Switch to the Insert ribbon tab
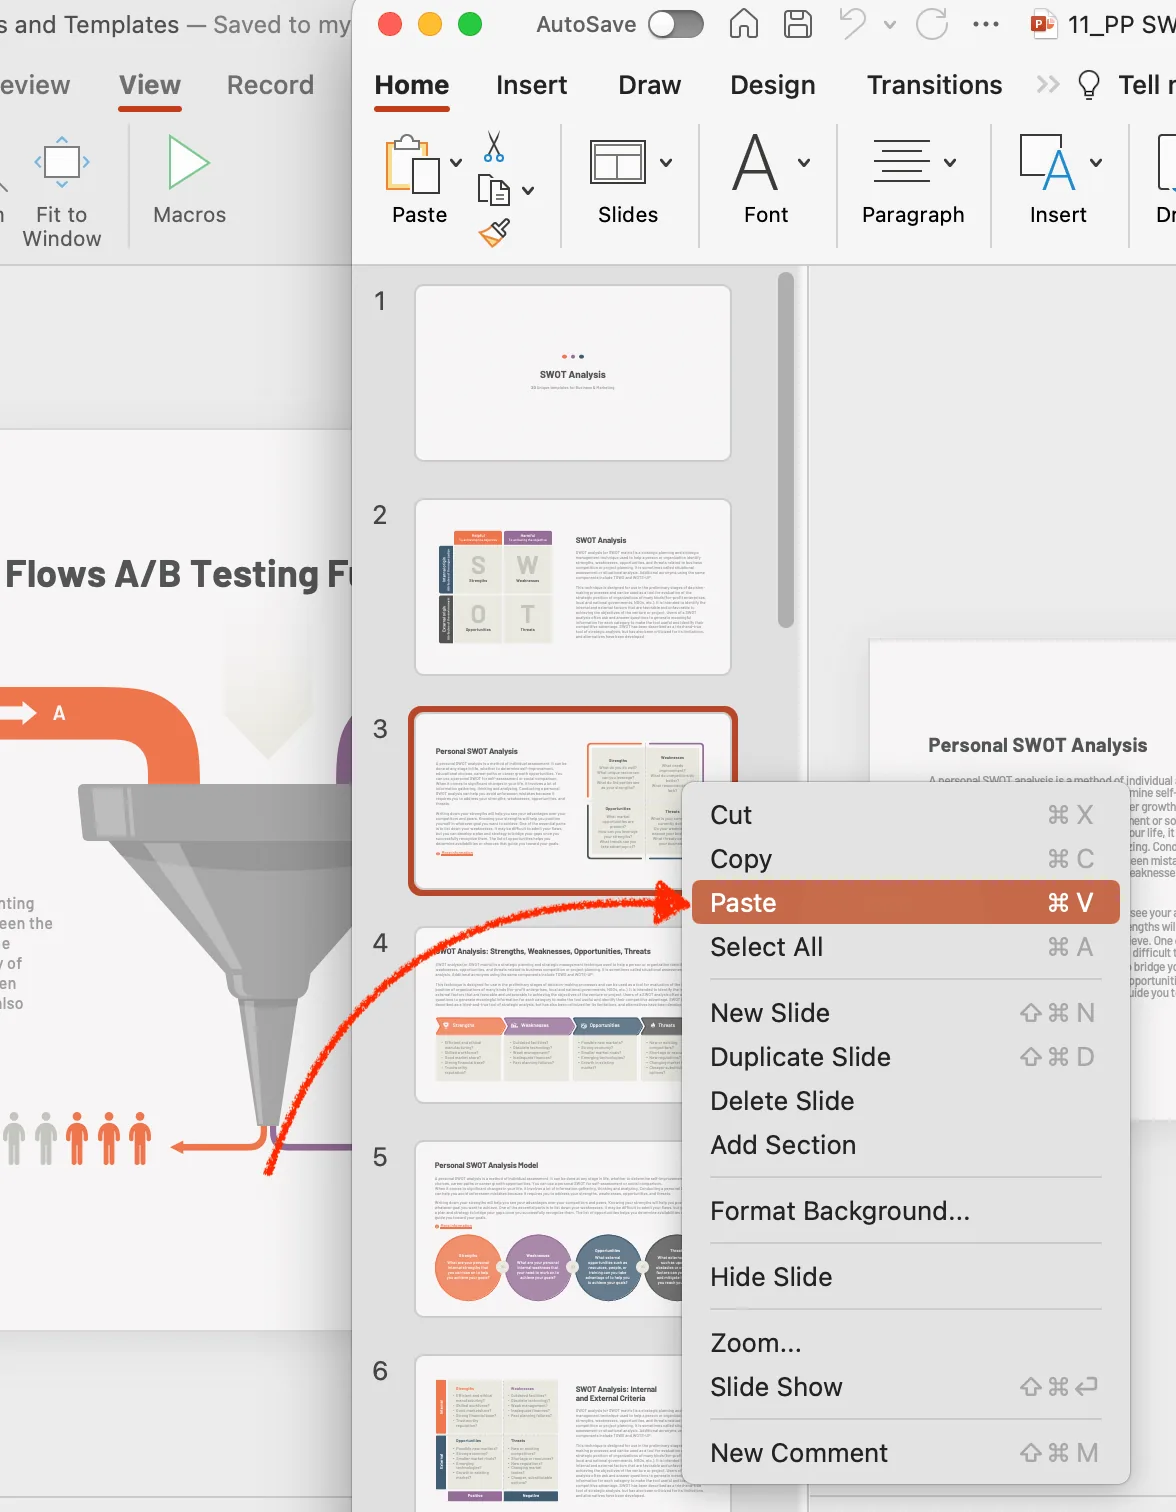Image resolution: width=1176 pixels, height=1512 pixels. tap(532, 86)
